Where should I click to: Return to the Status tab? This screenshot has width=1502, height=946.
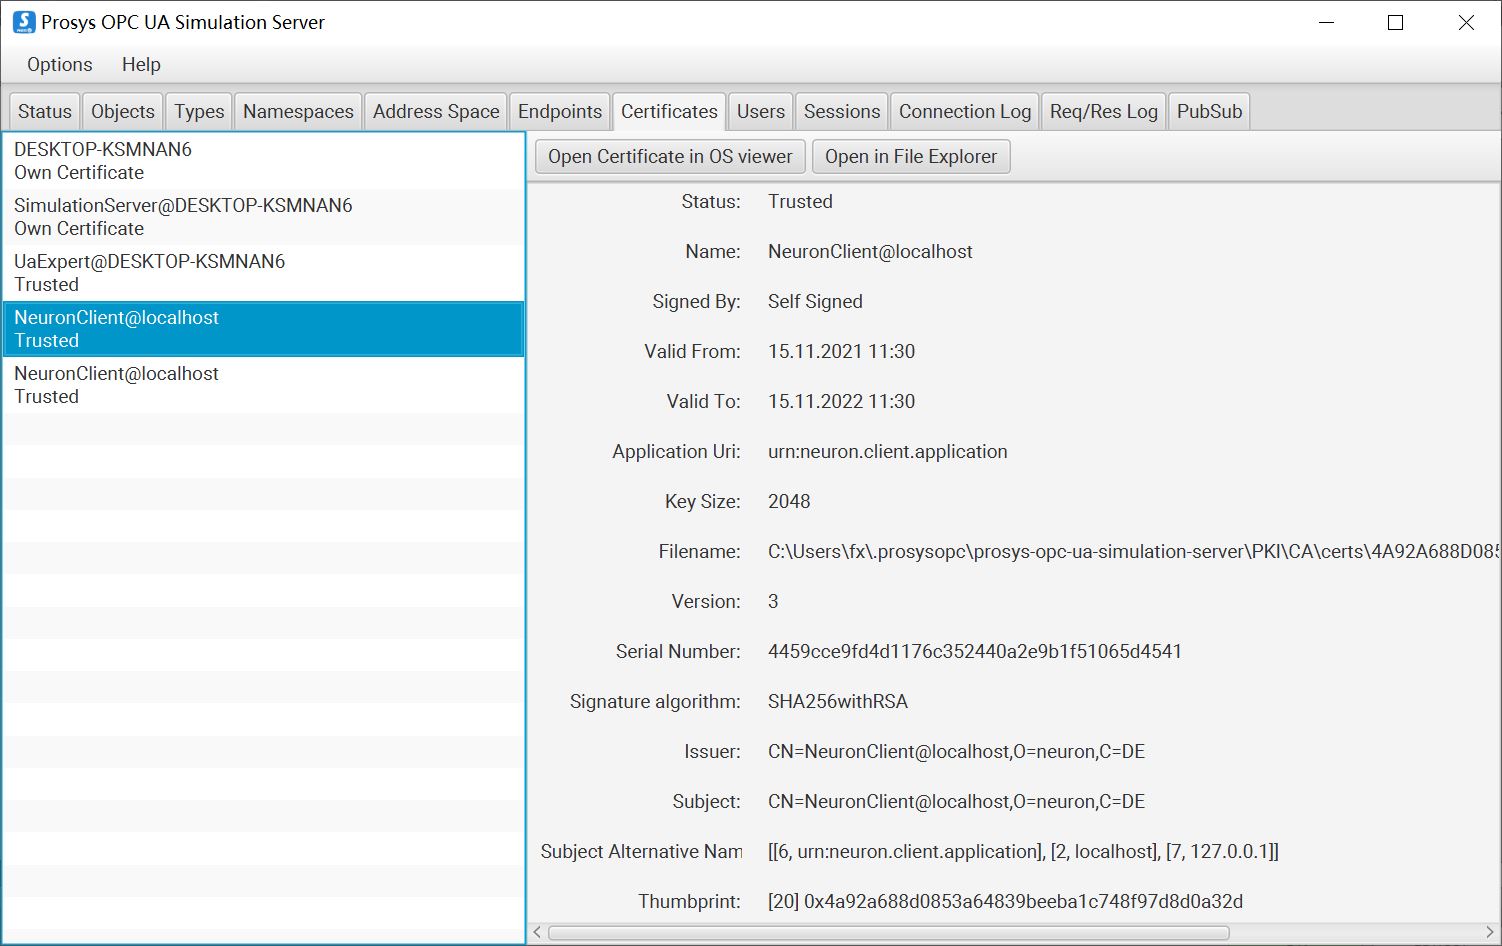tap(44, 111)
